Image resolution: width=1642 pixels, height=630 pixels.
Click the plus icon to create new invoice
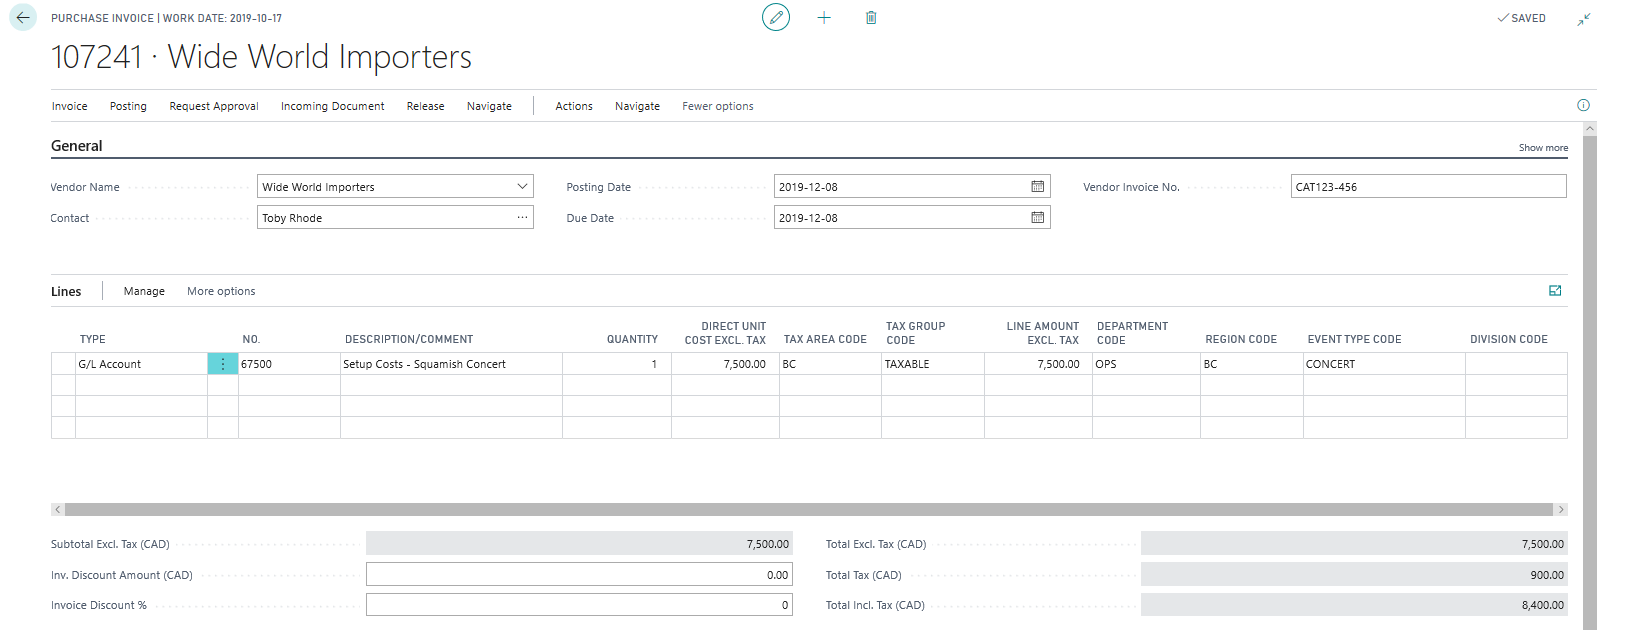coord(824,18)
